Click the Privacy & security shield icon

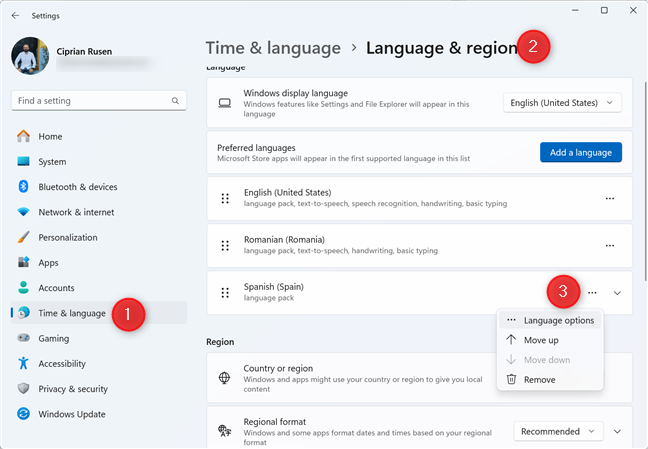[x=24, y=388]
